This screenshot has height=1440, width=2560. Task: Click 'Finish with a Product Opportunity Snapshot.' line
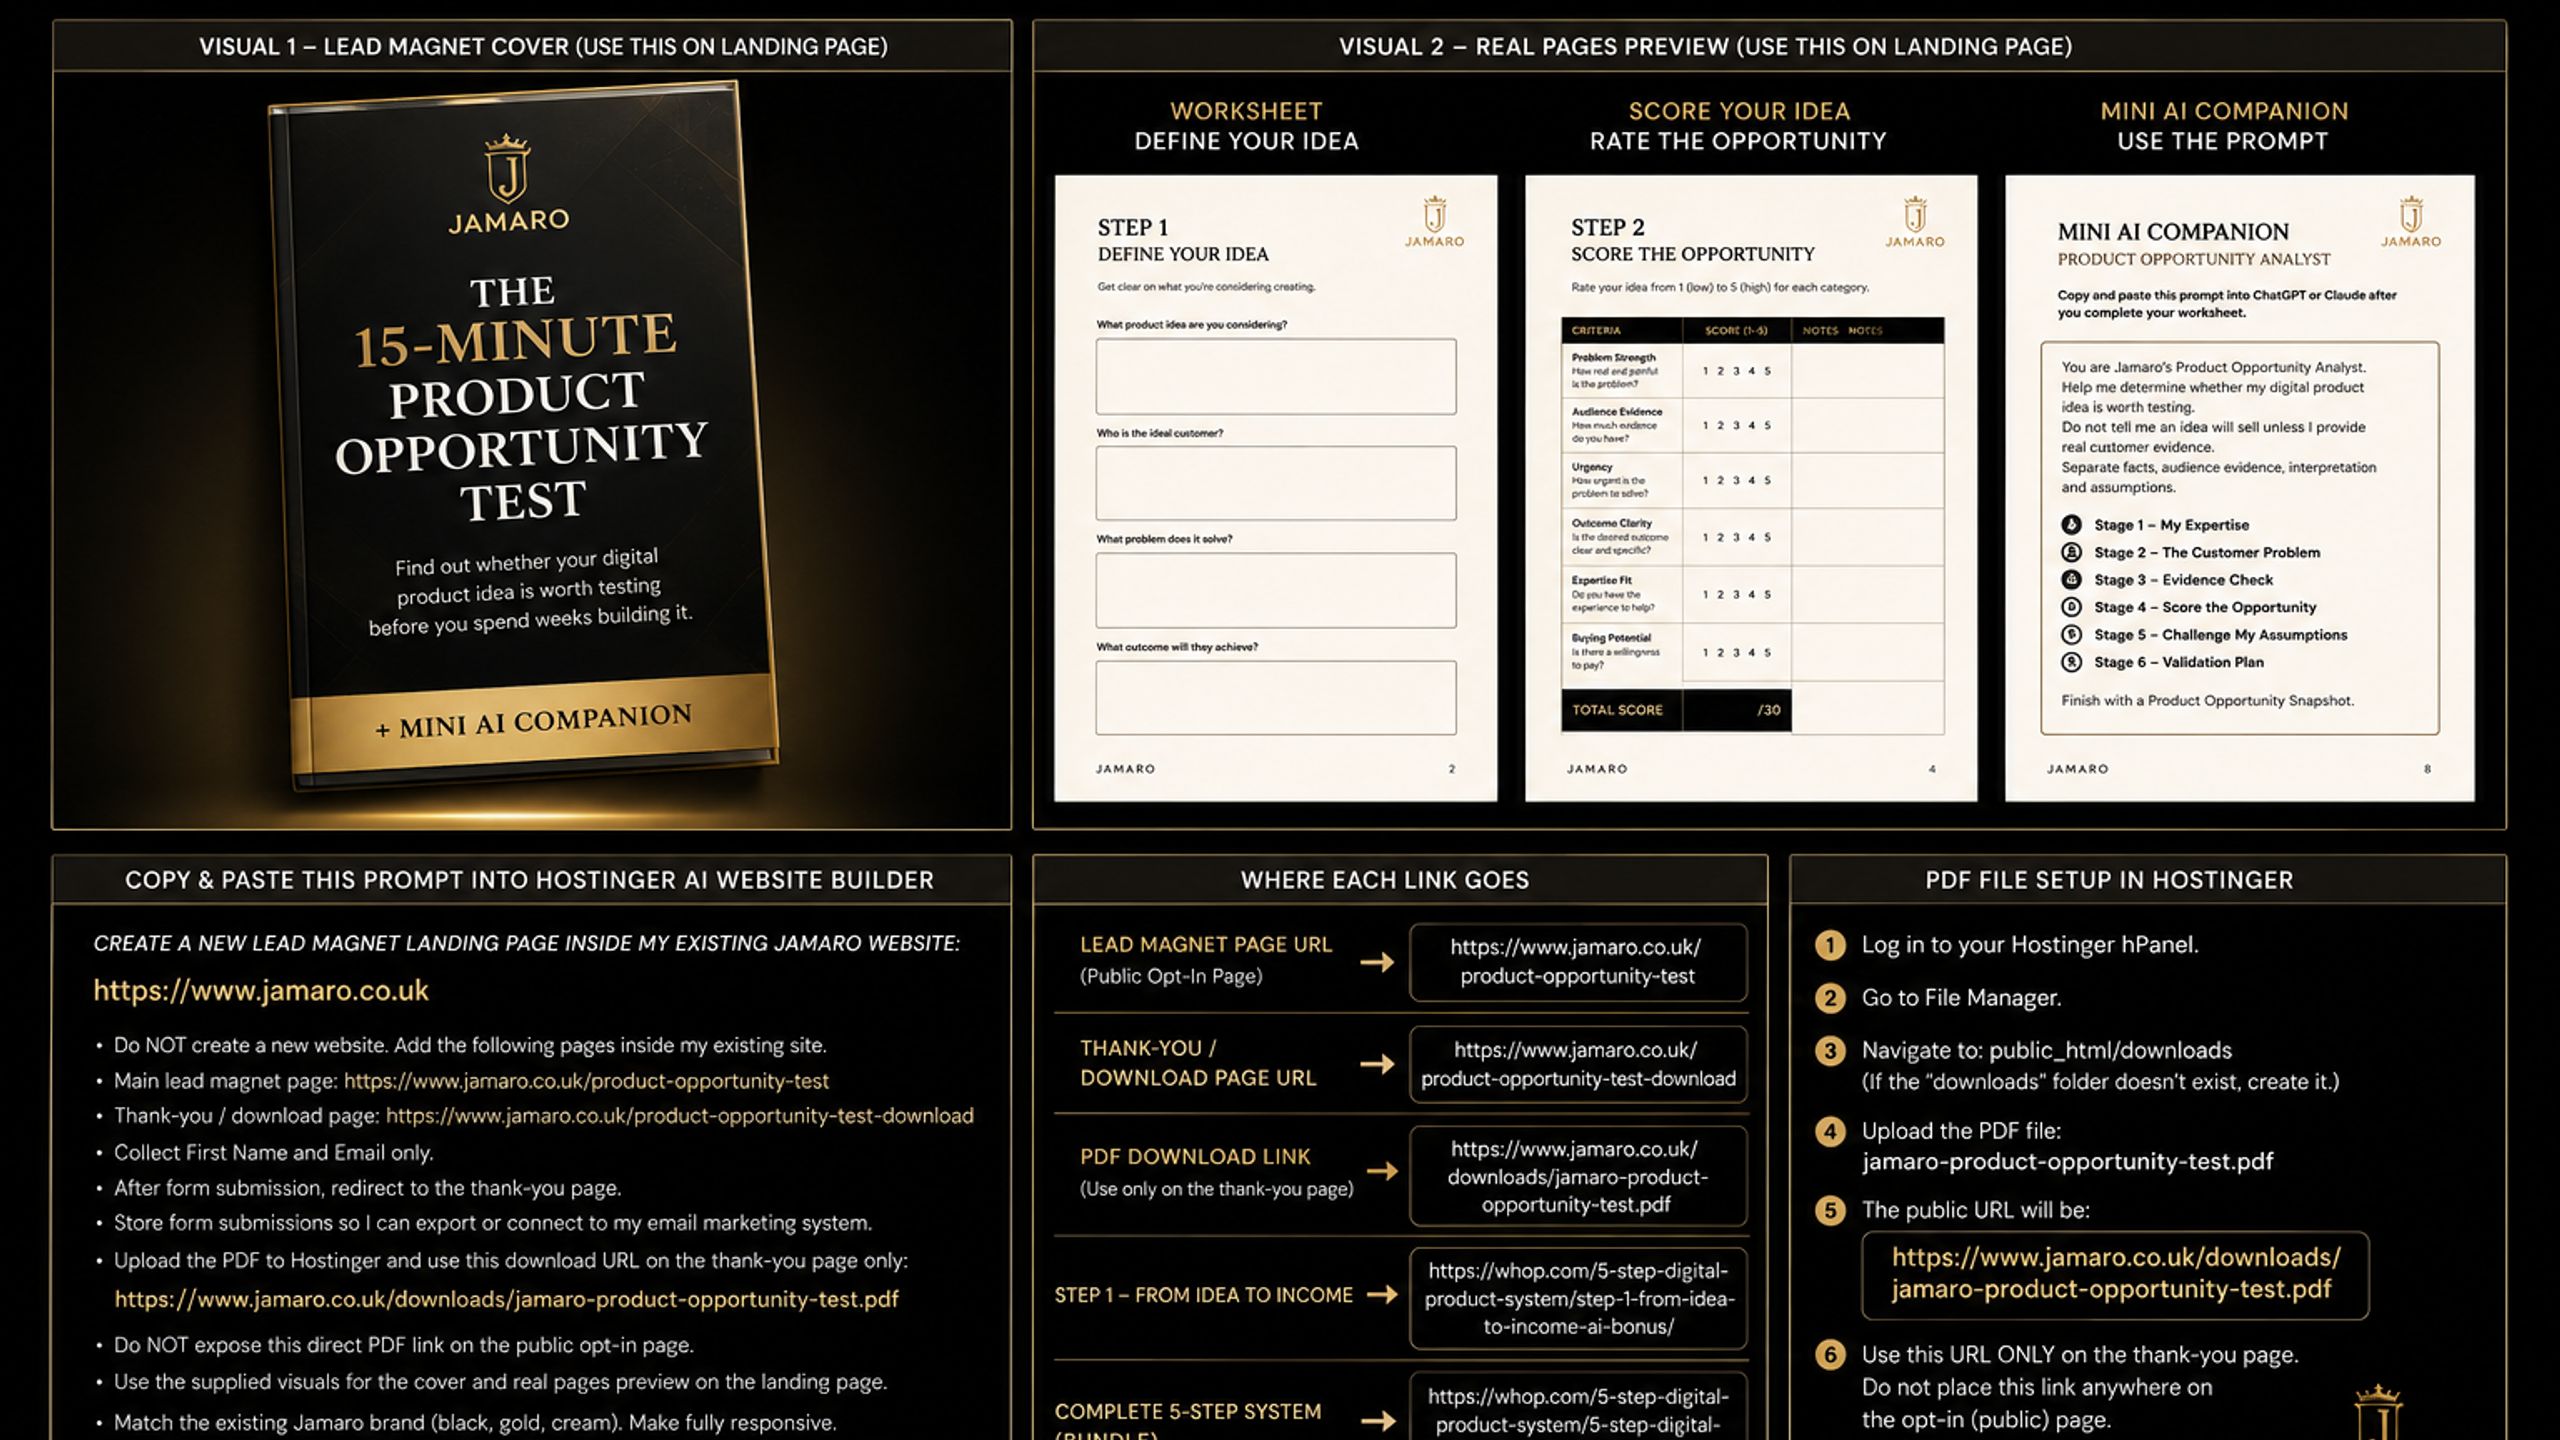[2207, 701]
